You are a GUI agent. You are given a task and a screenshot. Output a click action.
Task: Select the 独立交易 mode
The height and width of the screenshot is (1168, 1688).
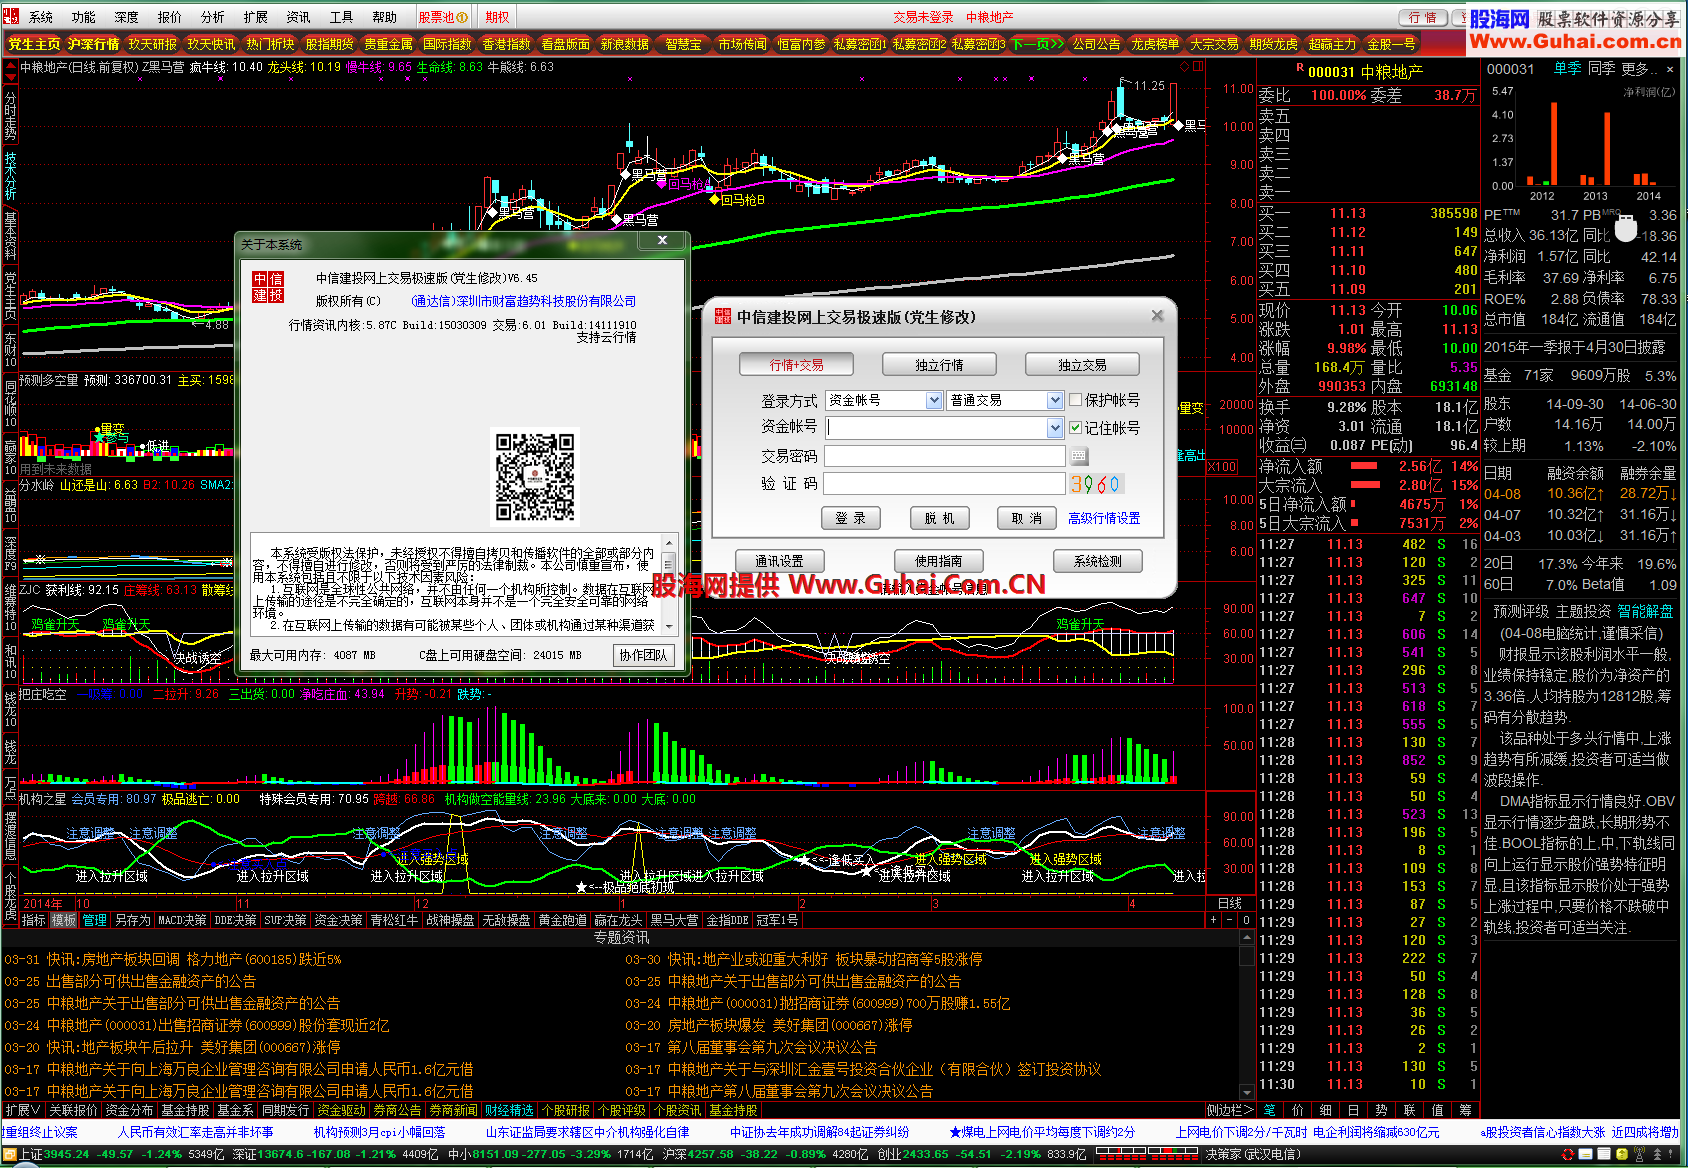click(1083, 365)
